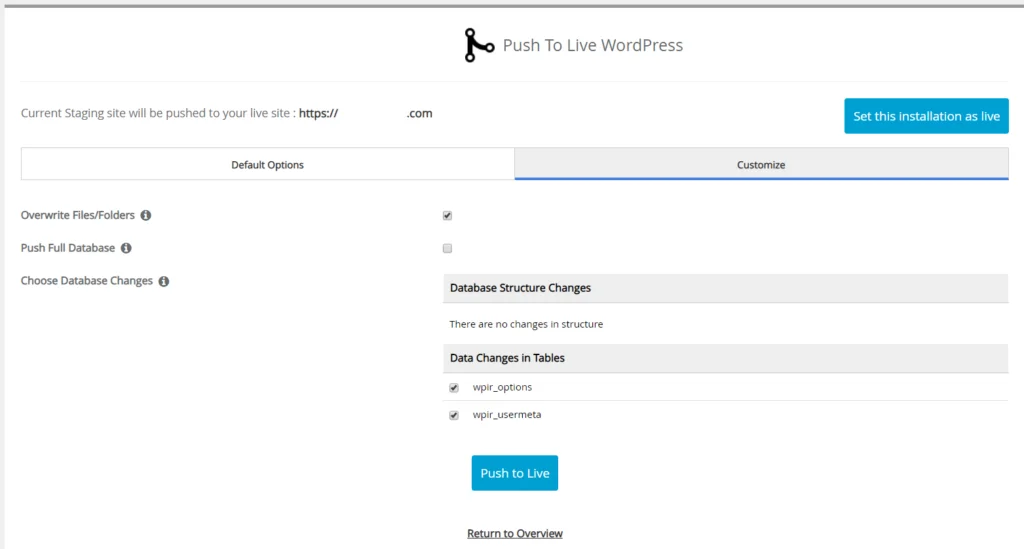This screenshot has width=1024, height=549.
Task: Click the Push to Live button
Action: tap(515, 473)
